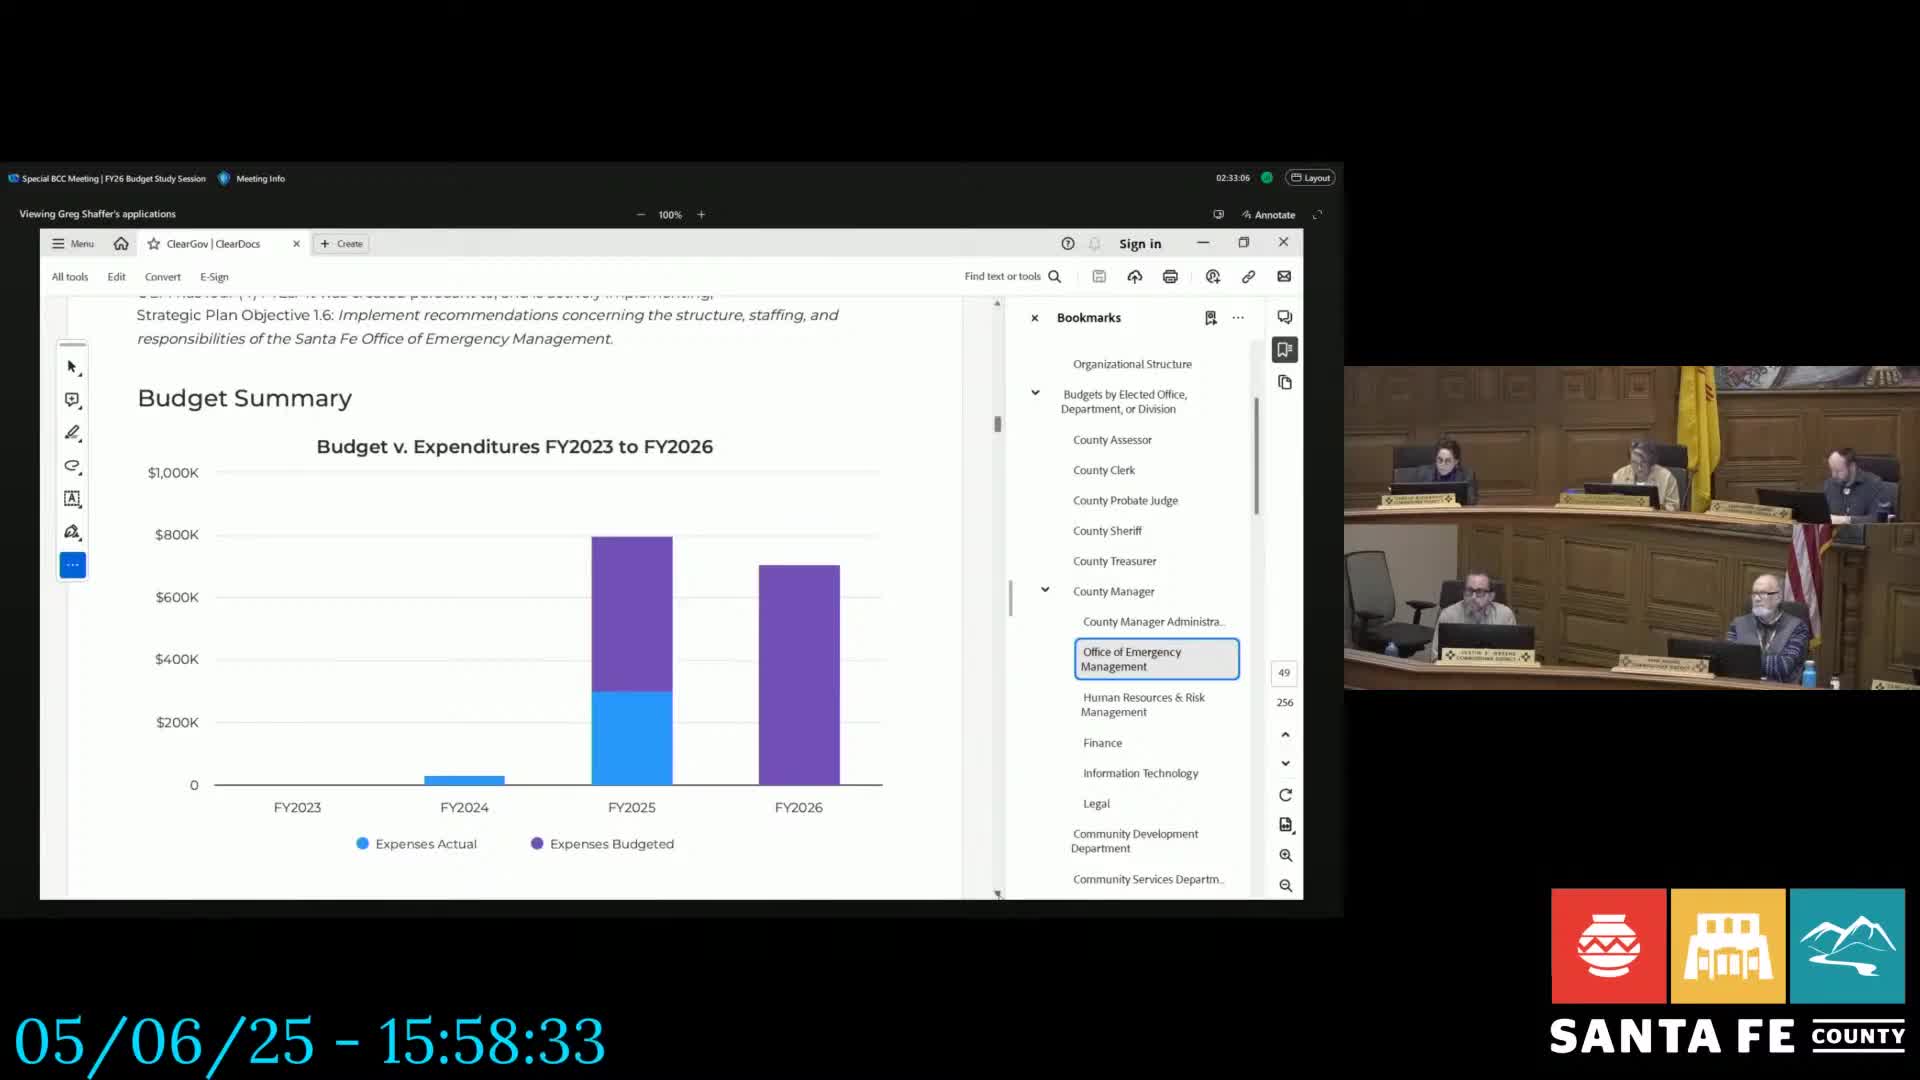Open the All tools menu
The width and height of the screenshot is (1920, 1080).
[x=70, y=277]
